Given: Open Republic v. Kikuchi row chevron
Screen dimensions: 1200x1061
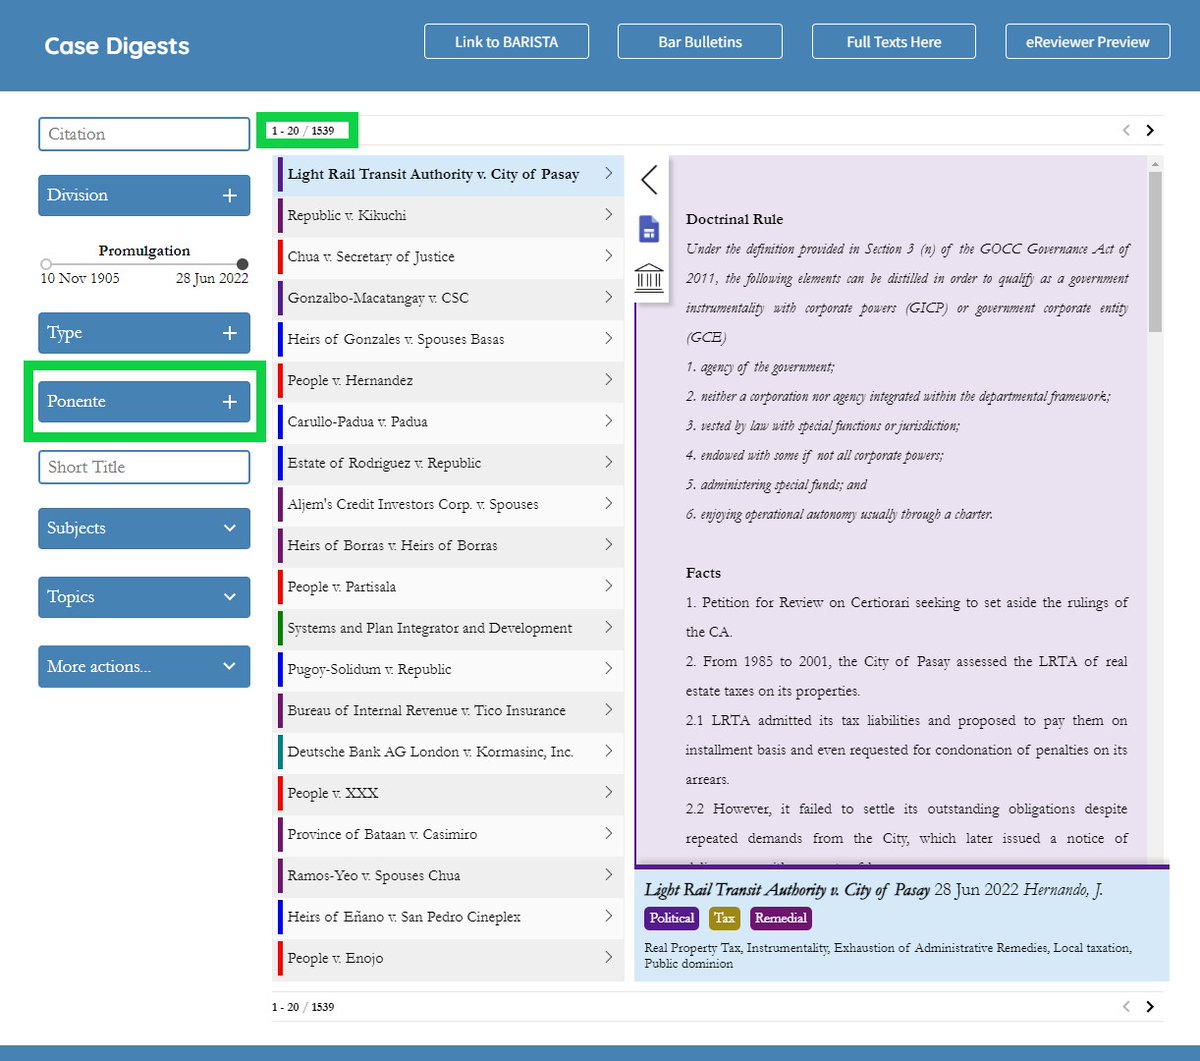Looking at the screenshot, I should coord(608,215).
